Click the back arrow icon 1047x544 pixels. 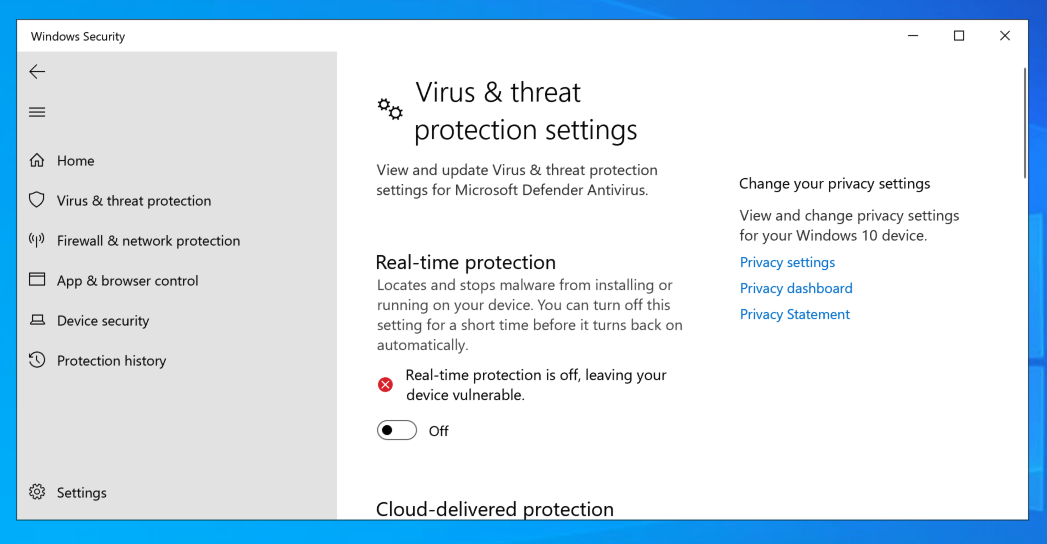click(37, 71)
